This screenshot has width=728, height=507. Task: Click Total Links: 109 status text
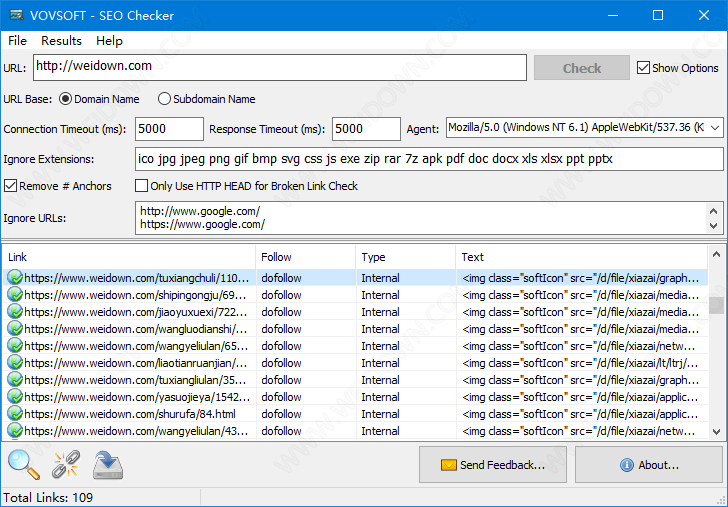point(48,498)
